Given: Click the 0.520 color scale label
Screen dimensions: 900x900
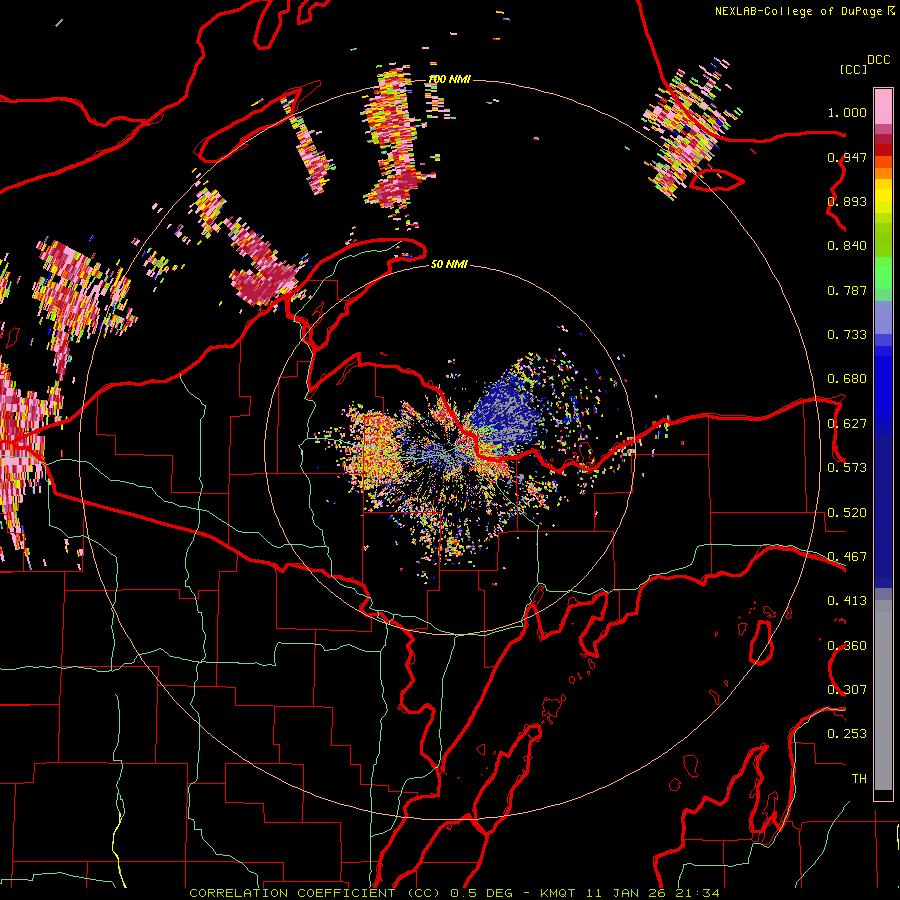Looking at the screenshot, I should 847,513.
